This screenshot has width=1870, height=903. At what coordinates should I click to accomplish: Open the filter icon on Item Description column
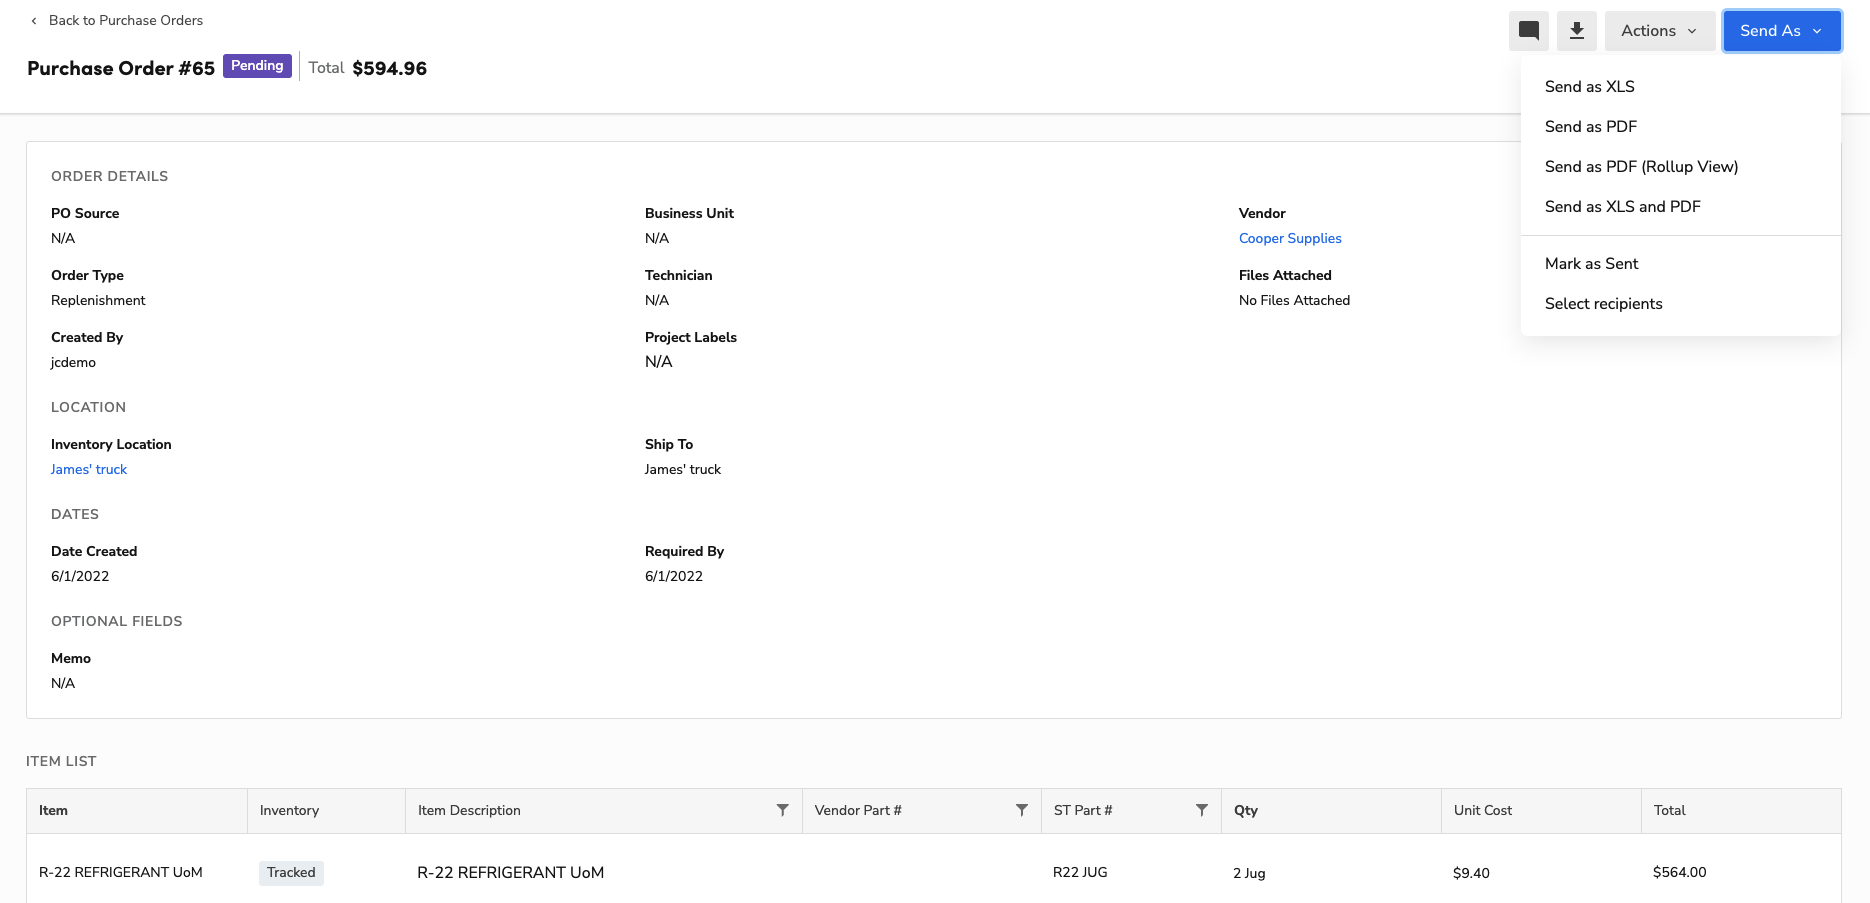tap(783, 810)
